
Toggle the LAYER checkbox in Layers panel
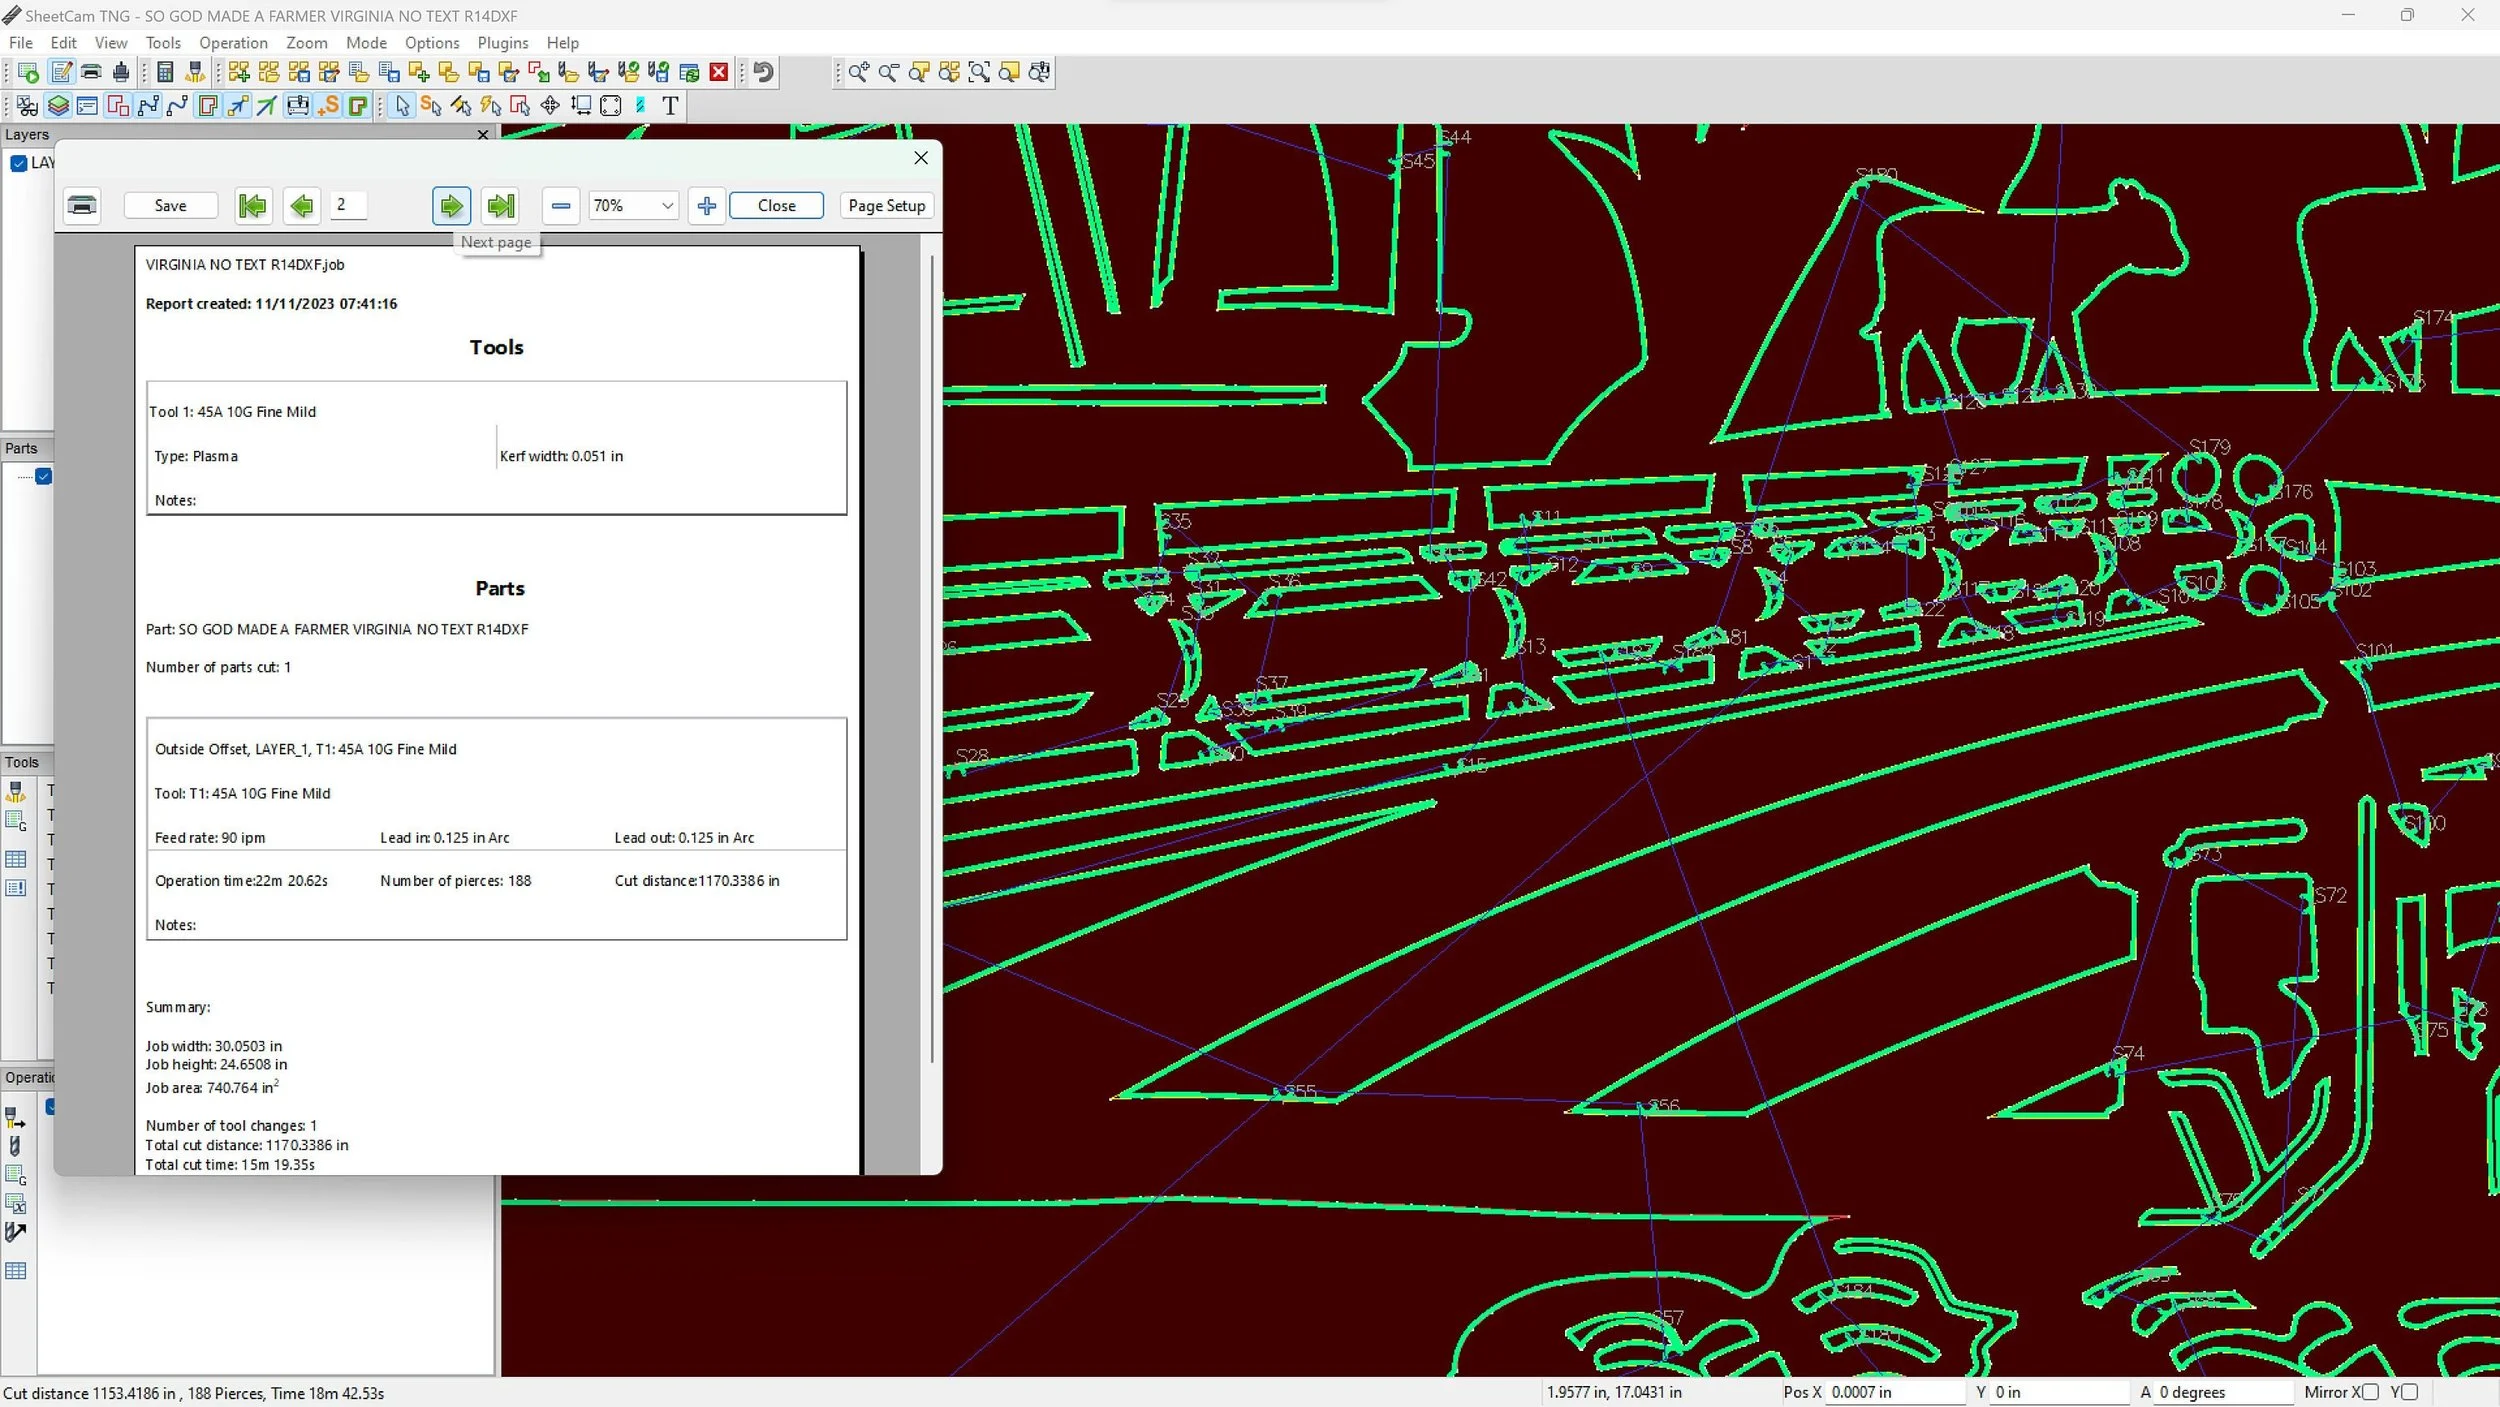pyautogui.click(x=19, y=163)
